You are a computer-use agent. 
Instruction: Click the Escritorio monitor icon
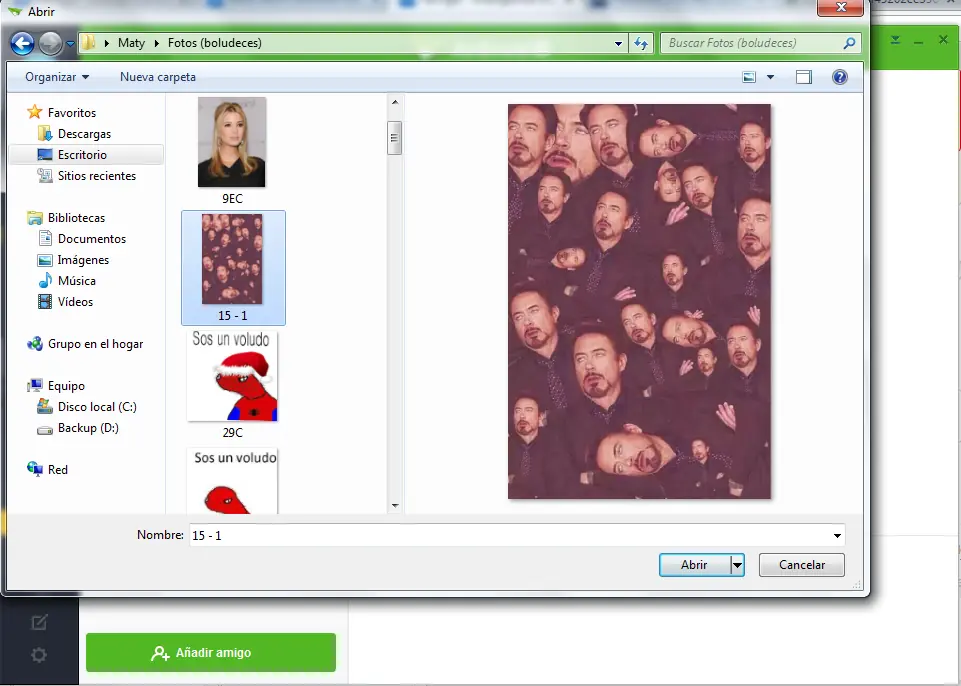[45, 154]
